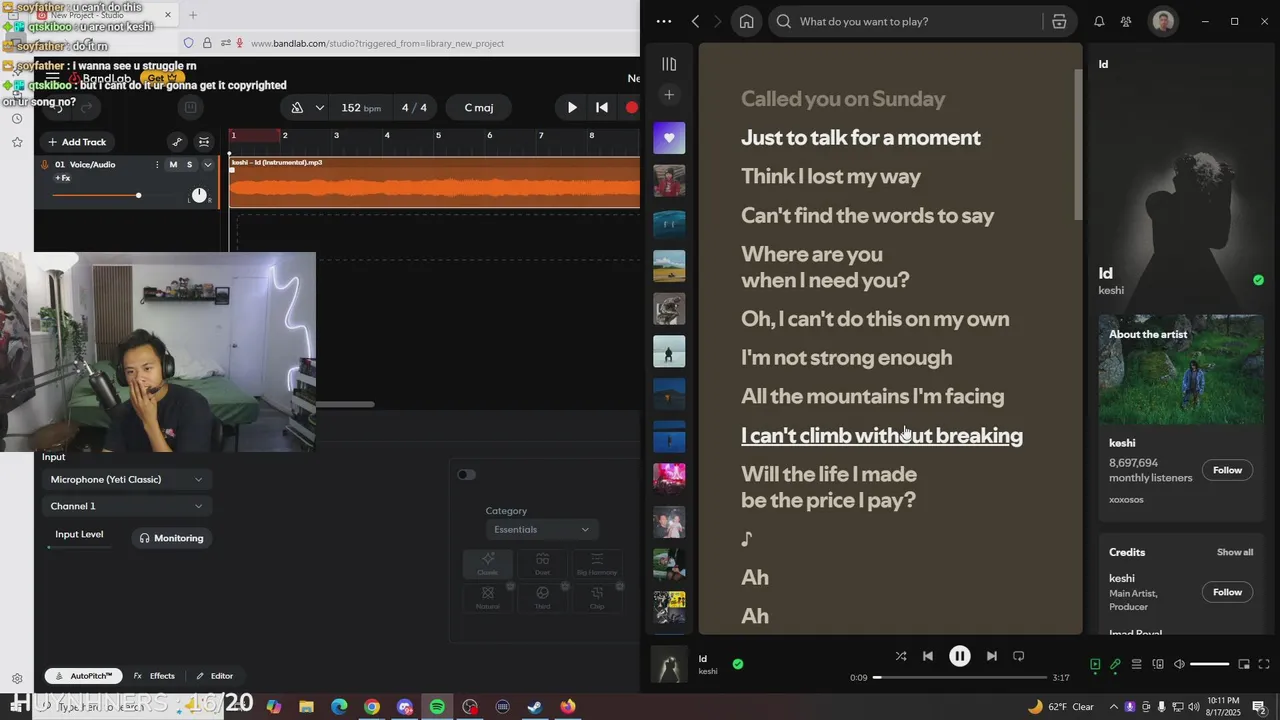Viewport: 1280px width, 720px height.
Task: Select the Natural AutoPitch preset
Action: tap(488, 598)
